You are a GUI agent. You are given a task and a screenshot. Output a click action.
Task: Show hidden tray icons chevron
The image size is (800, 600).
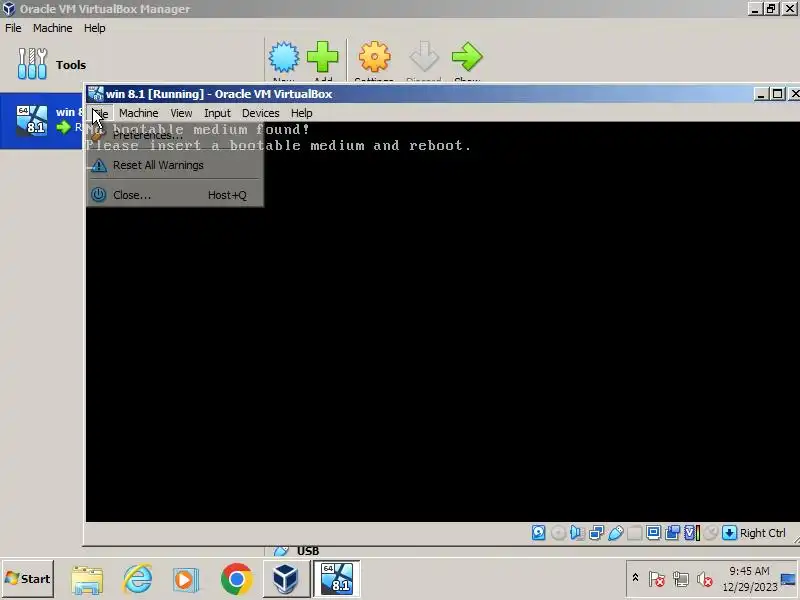635,578
